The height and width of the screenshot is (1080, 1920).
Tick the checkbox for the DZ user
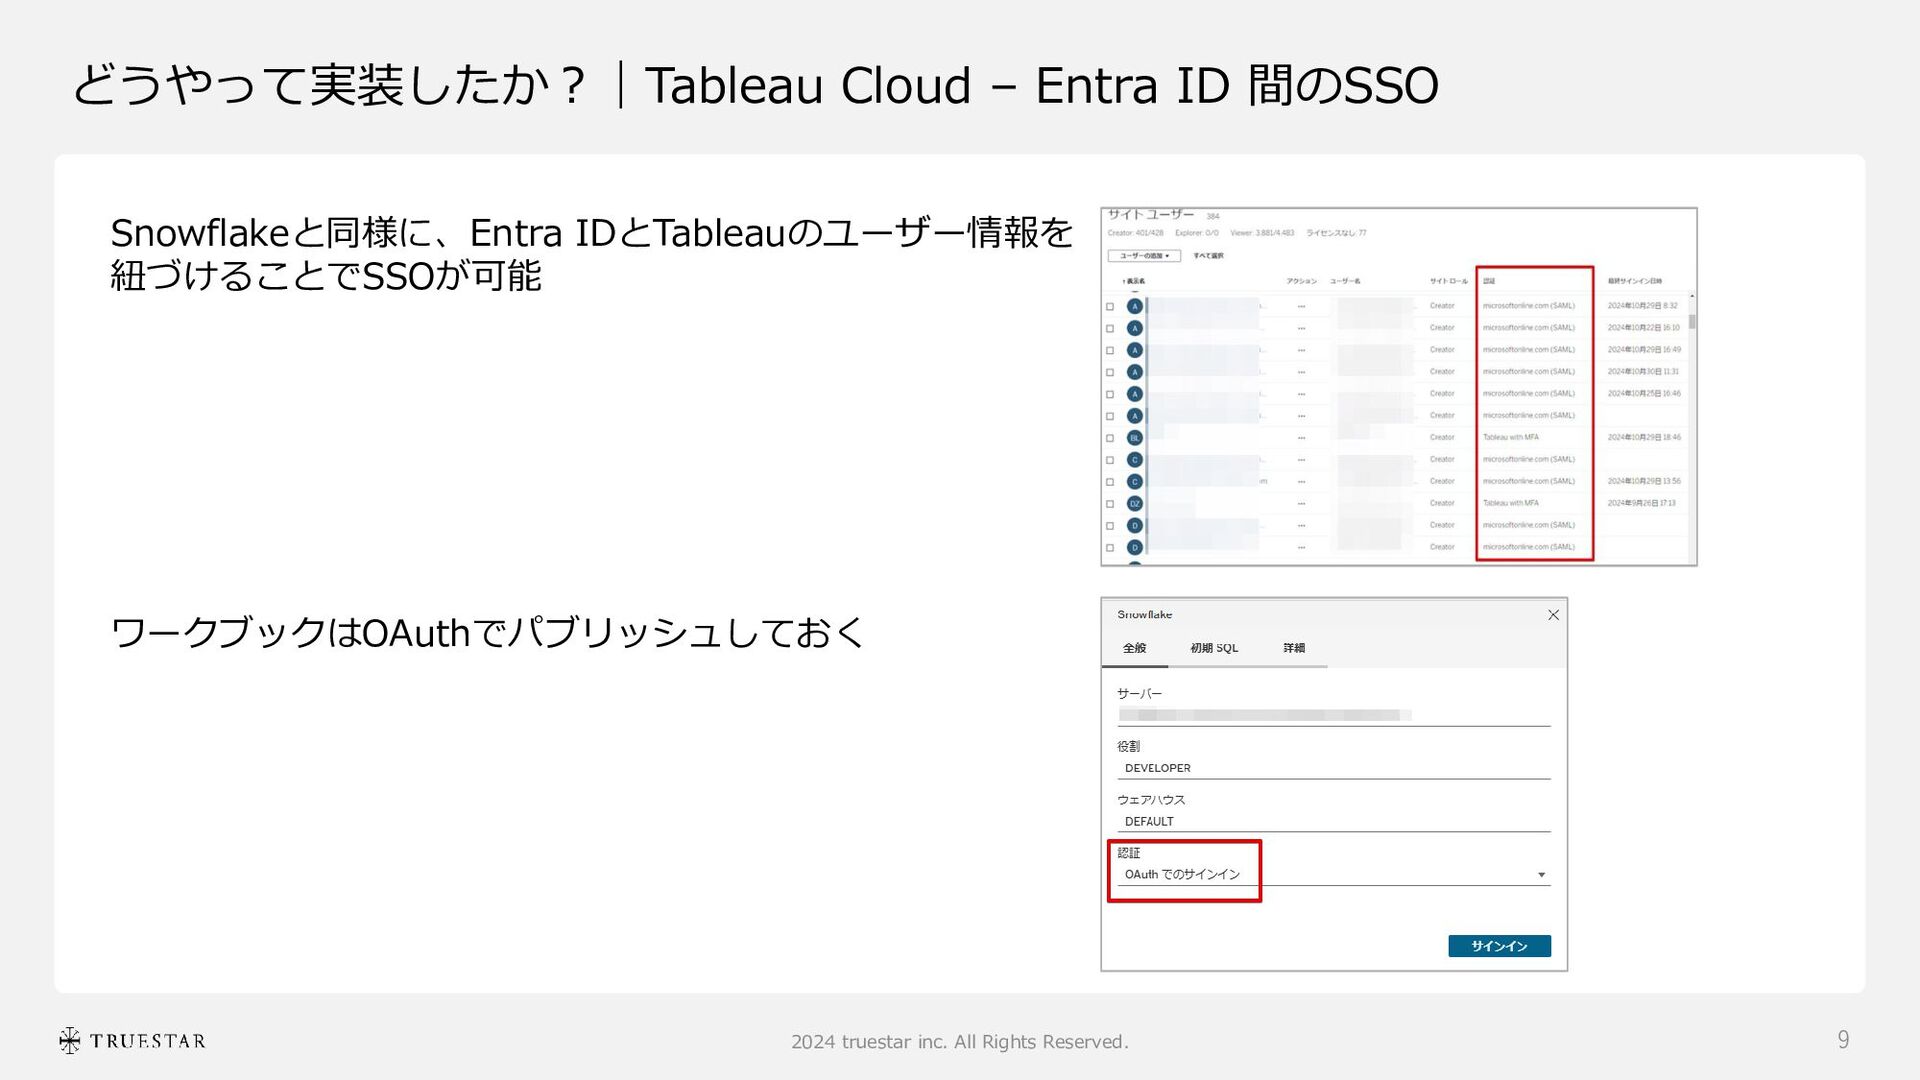point(1110,504)
